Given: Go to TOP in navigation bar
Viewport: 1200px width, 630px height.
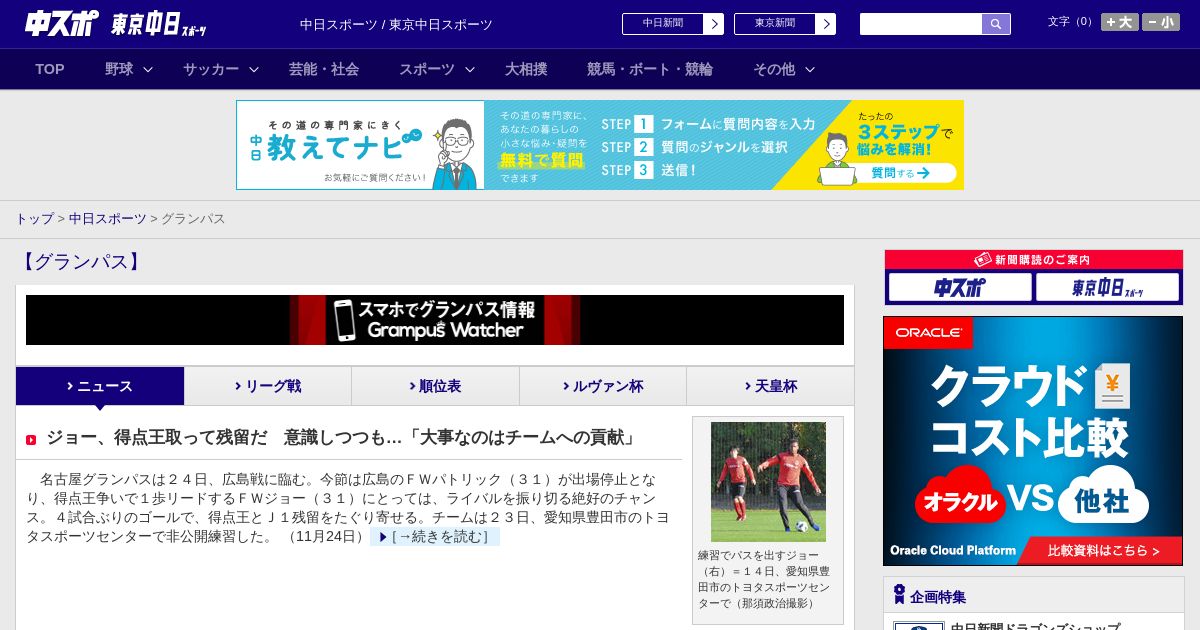Looking at the screenshot, I should pyautogui.click(x=50, y=69).
